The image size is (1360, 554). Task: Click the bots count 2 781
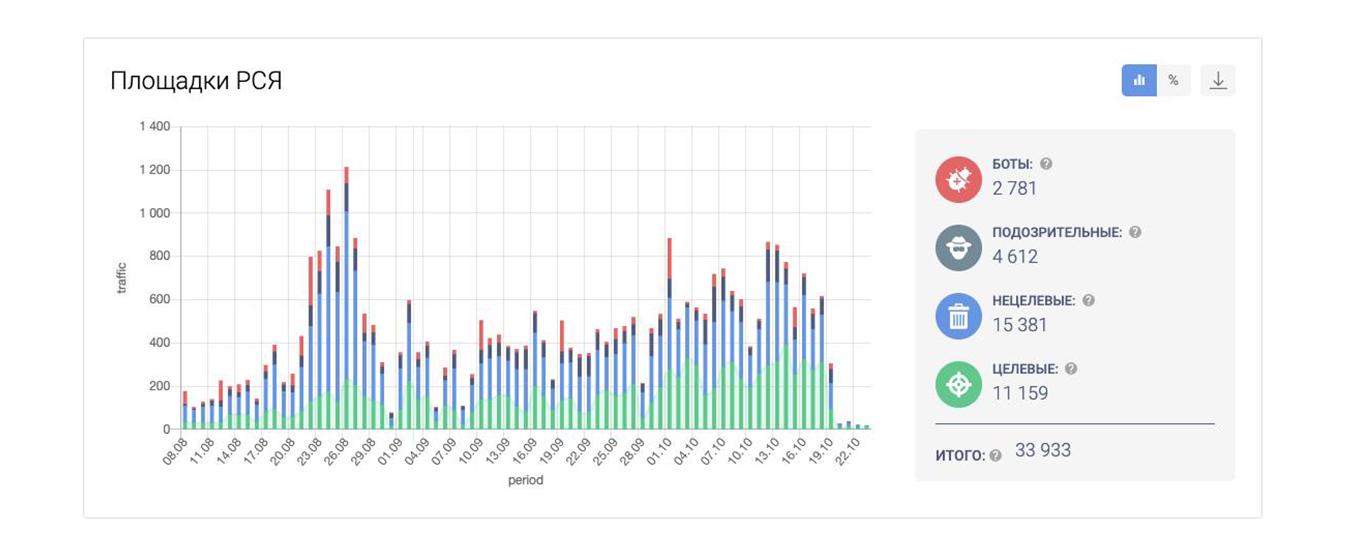[x=1015, y=188]
